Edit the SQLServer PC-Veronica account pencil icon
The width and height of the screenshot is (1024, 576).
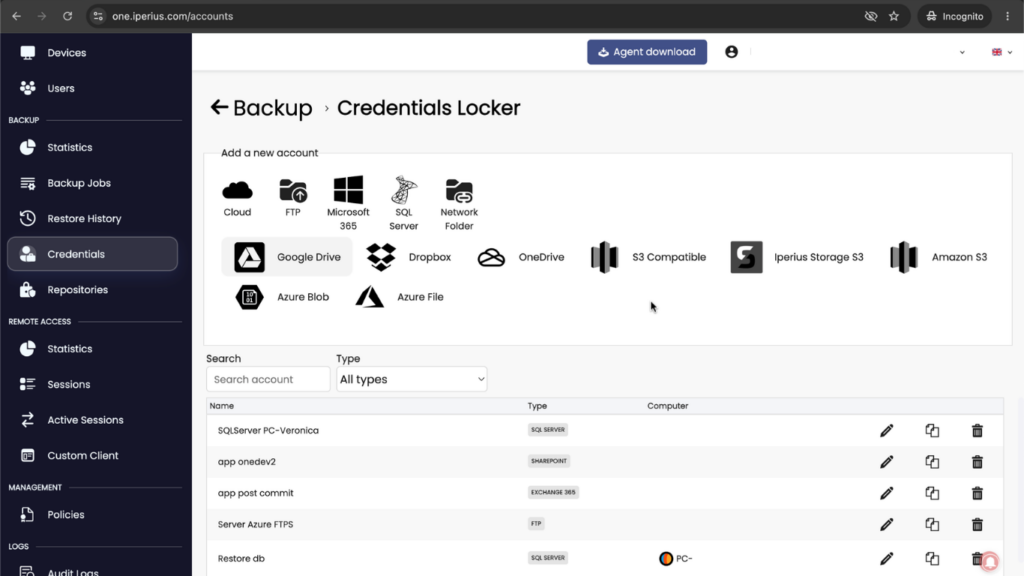coord(886,431)
